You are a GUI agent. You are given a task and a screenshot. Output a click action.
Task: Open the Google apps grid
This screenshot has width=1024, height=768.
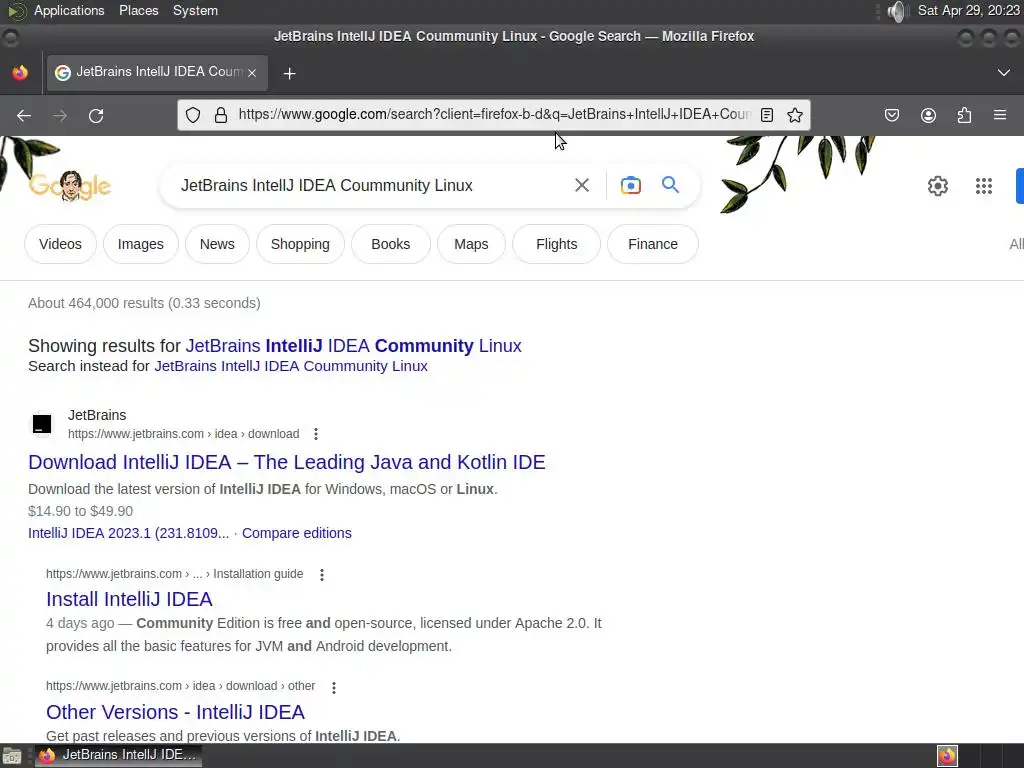pyautogui.click(x=984, y=186)
